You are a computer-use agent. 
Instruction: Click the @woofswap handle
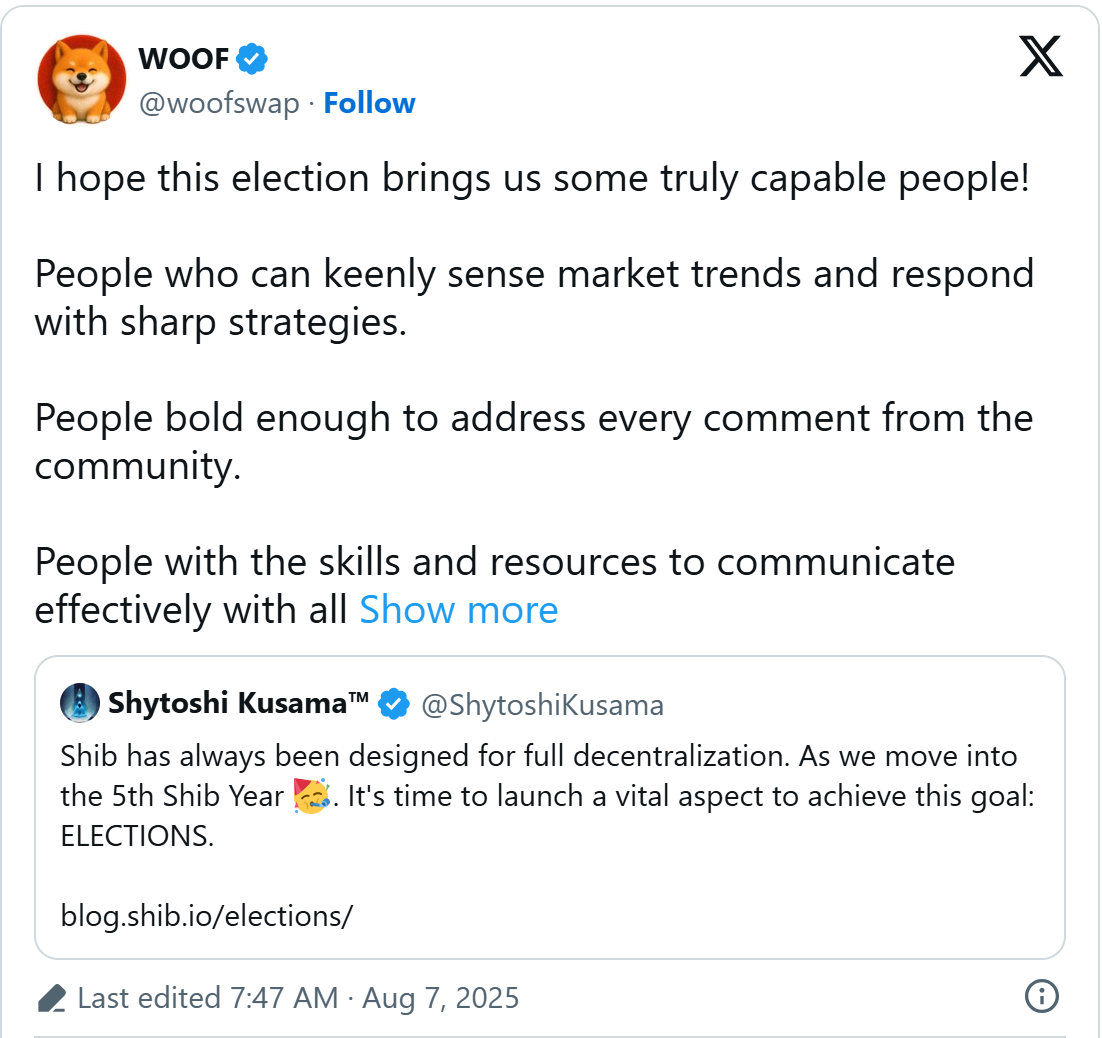pyautogui.click(x=218, y=103)
